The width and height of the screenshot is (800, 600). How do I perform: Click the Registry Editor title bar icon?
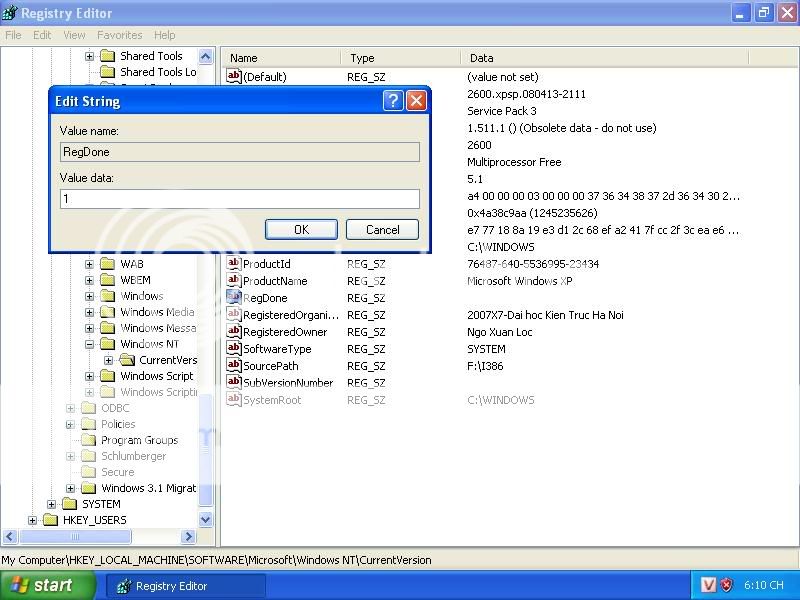(9, 13)
